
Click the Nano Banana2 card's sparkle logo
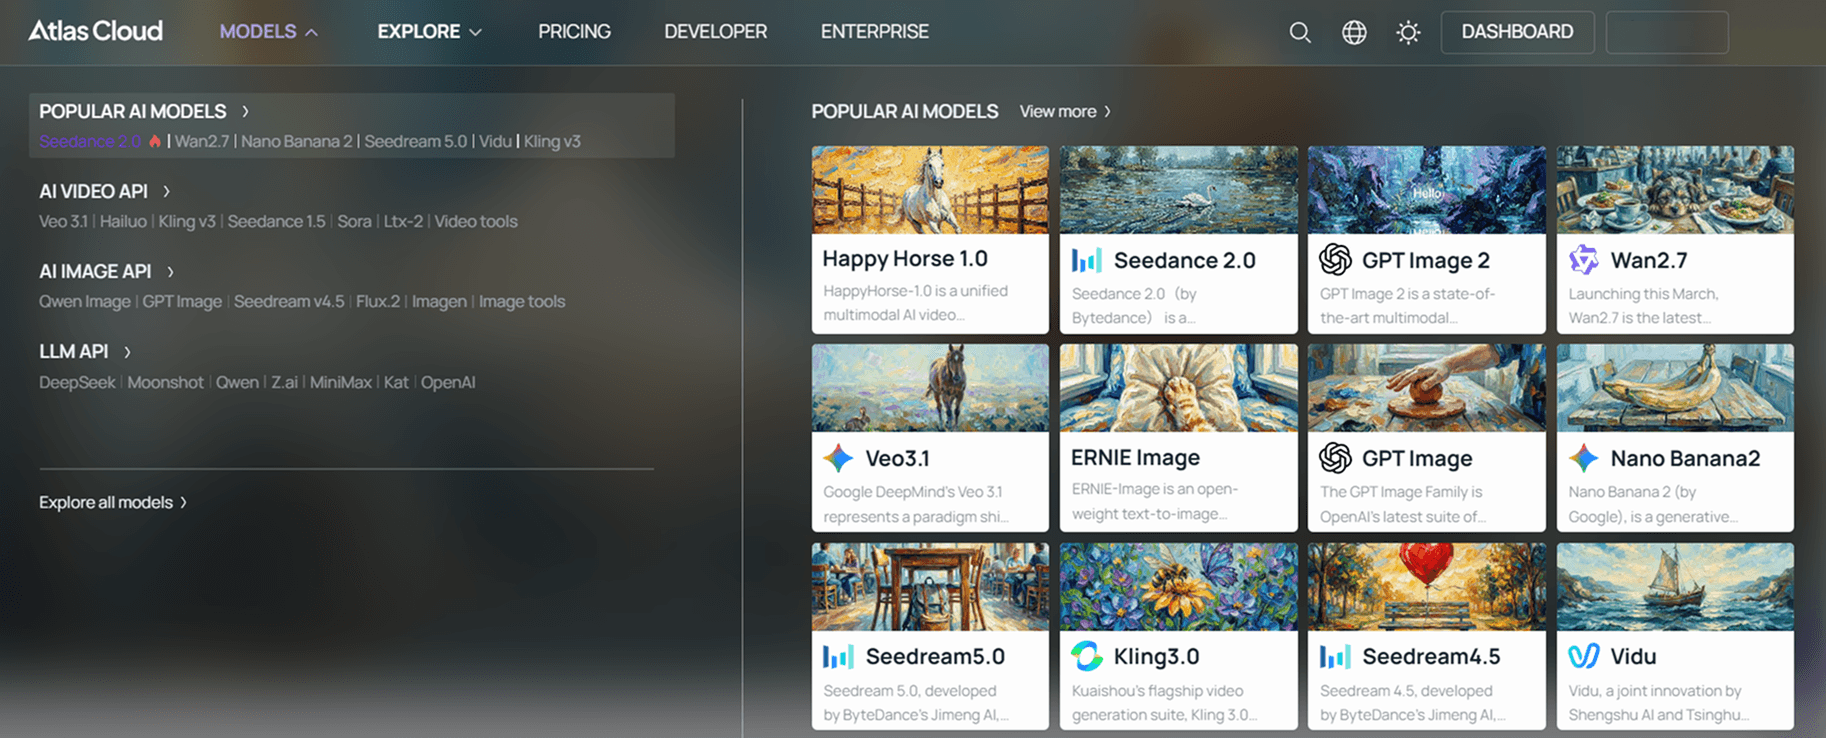[1584, 458]
